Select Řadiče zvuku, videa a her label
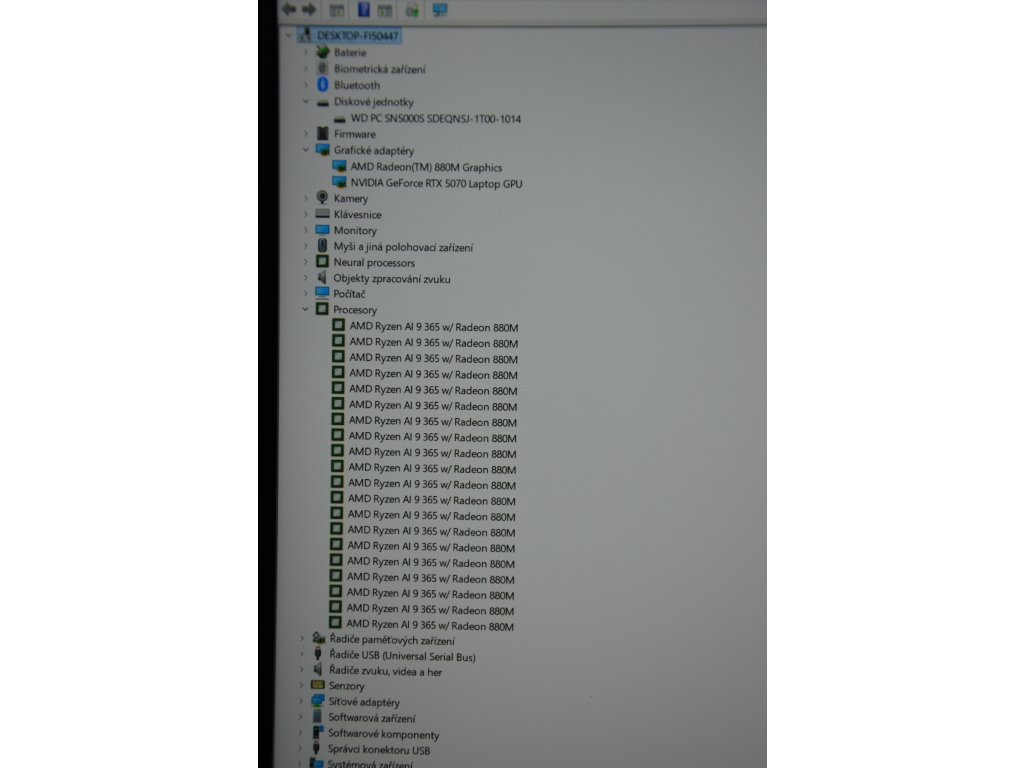 click(x=385, y=671)
